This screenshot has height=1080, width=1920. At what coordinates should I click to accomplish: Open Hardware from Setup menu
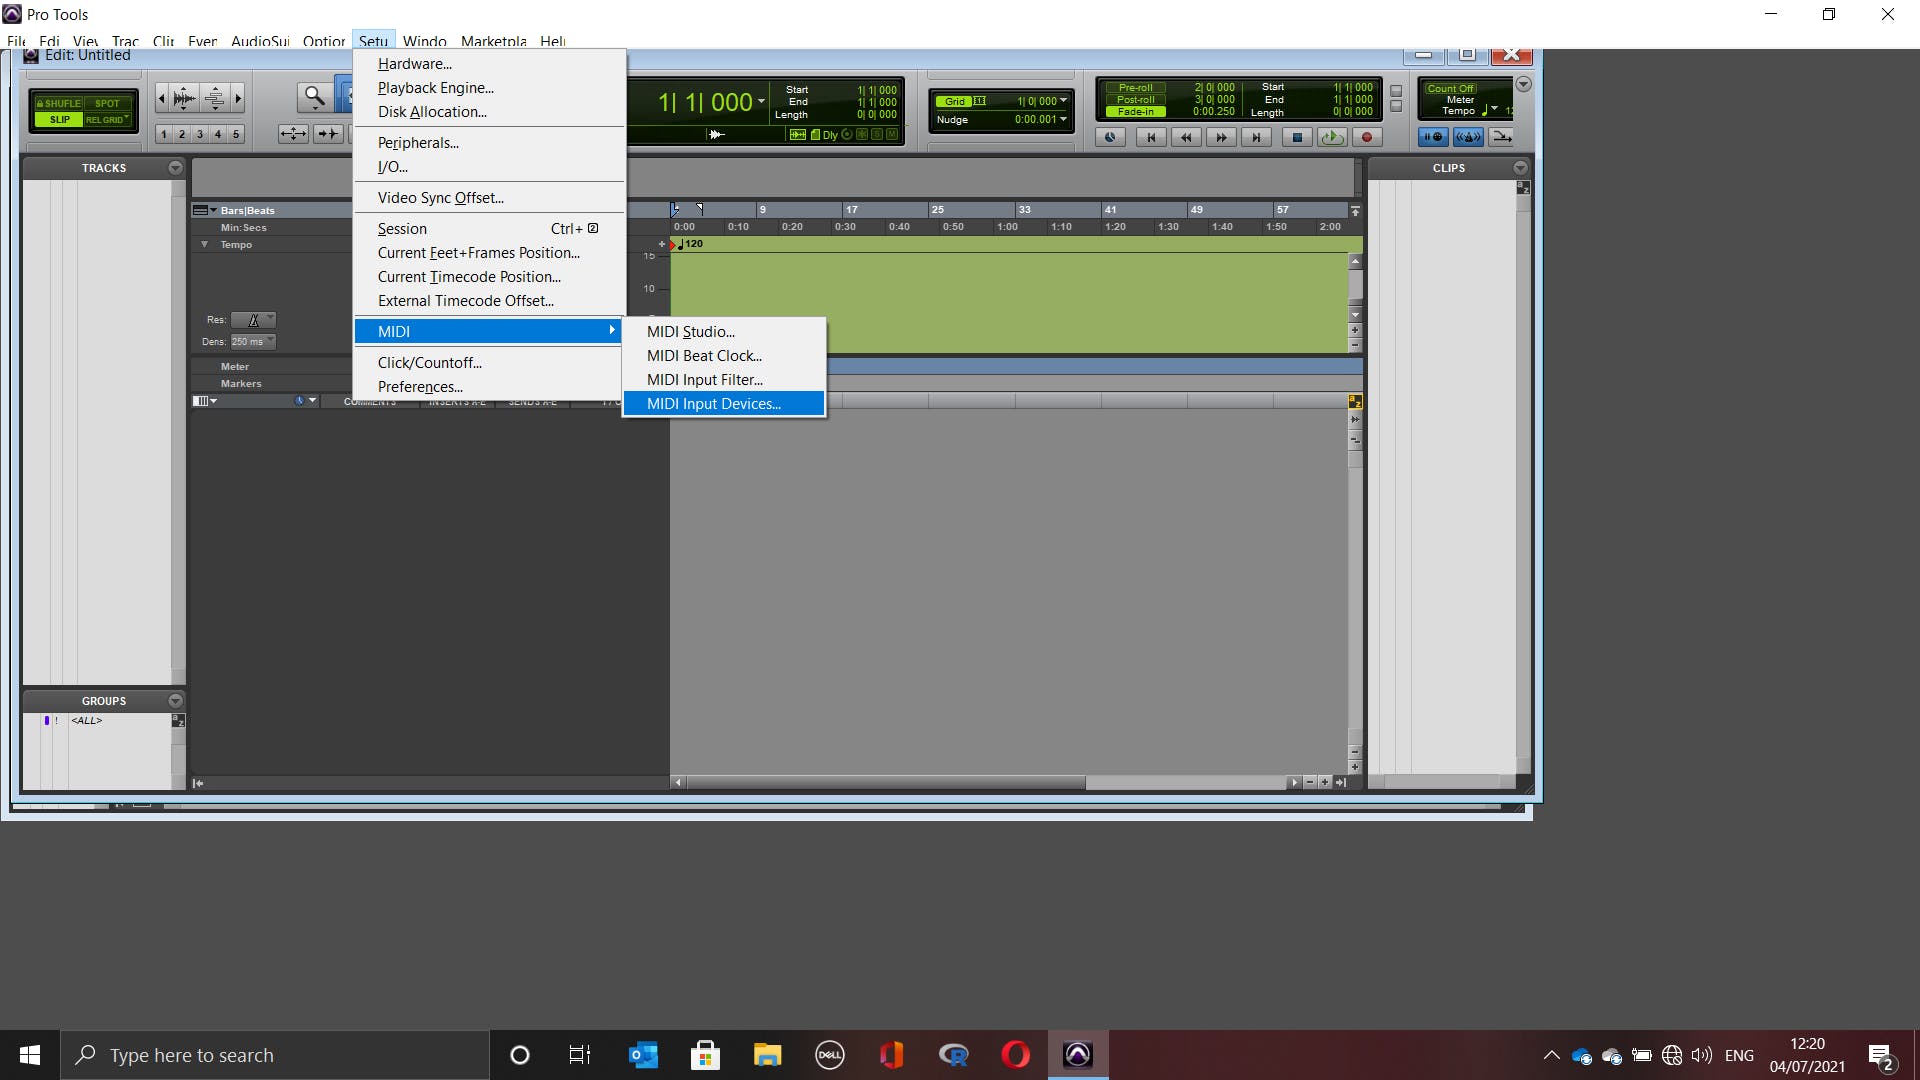click(415, 64)
